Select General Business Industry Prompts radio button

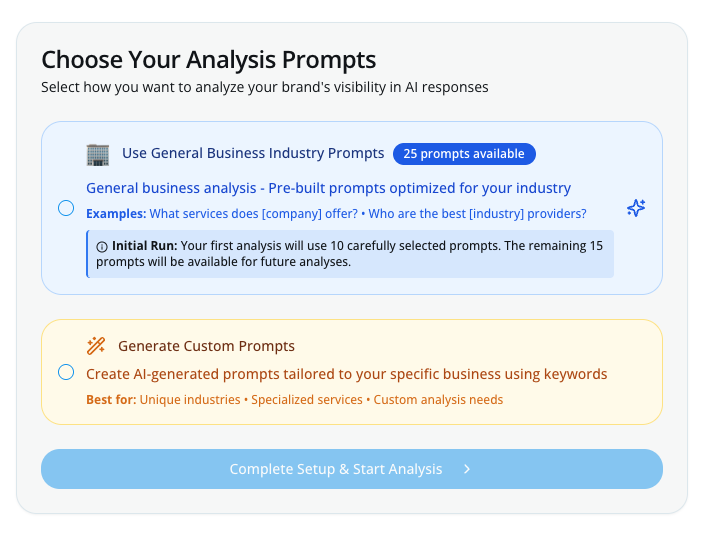click(66, 208)
